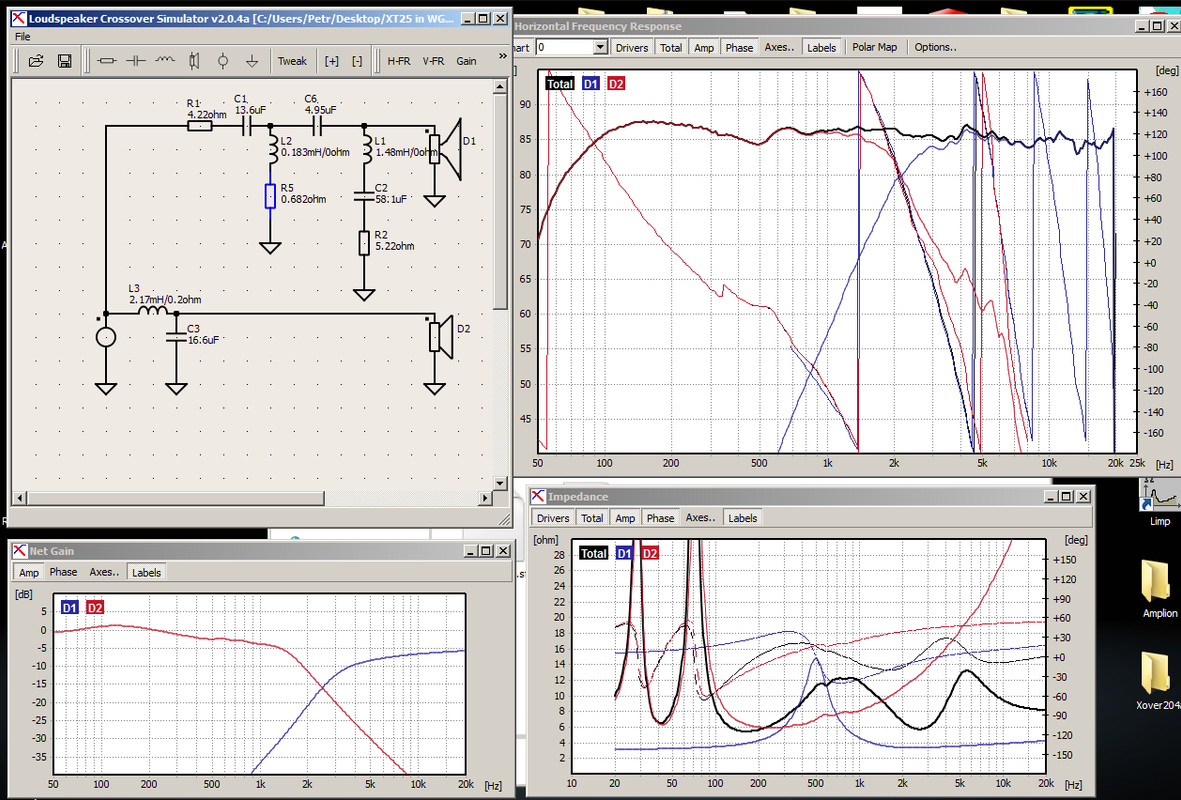Select the R1 resistor symbol in the schematic

pos(200,126)
